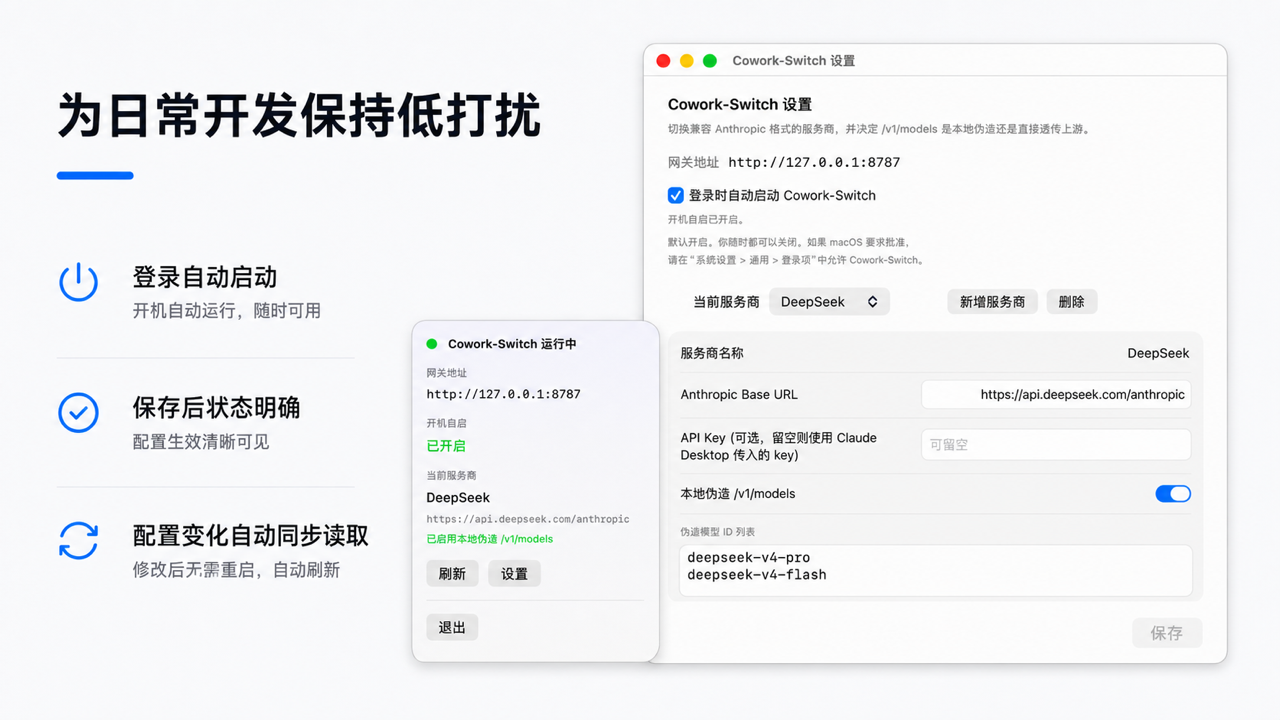Click the 保存 button
The image size is (1280, 720).
(1167, 633)
